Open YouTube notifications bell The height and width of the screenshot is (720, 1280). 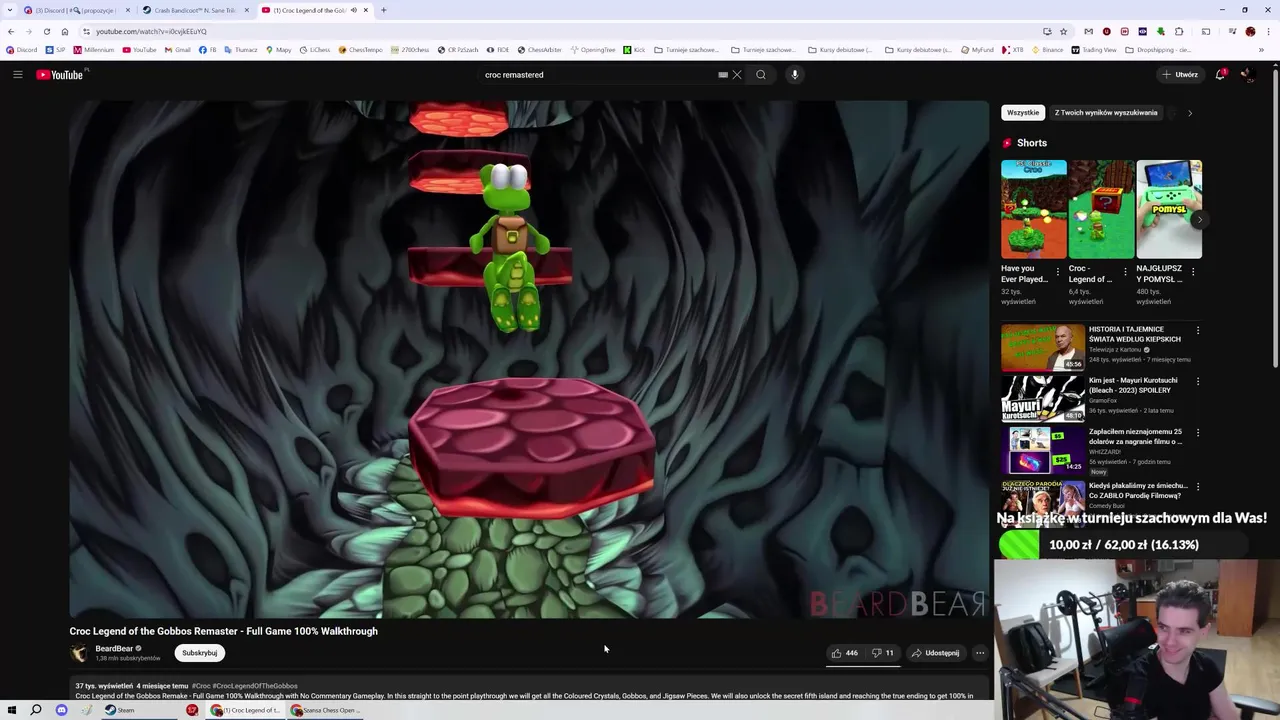[x=1220, y=74]
